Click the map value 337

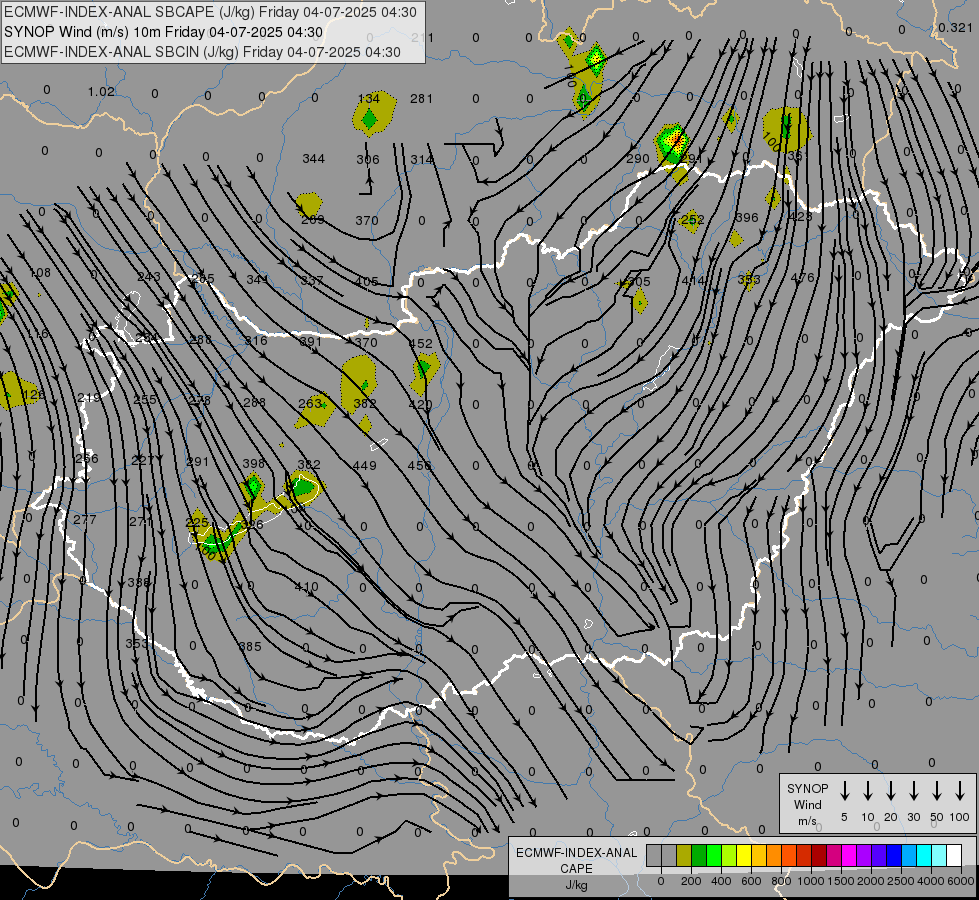tap(312, 280)
